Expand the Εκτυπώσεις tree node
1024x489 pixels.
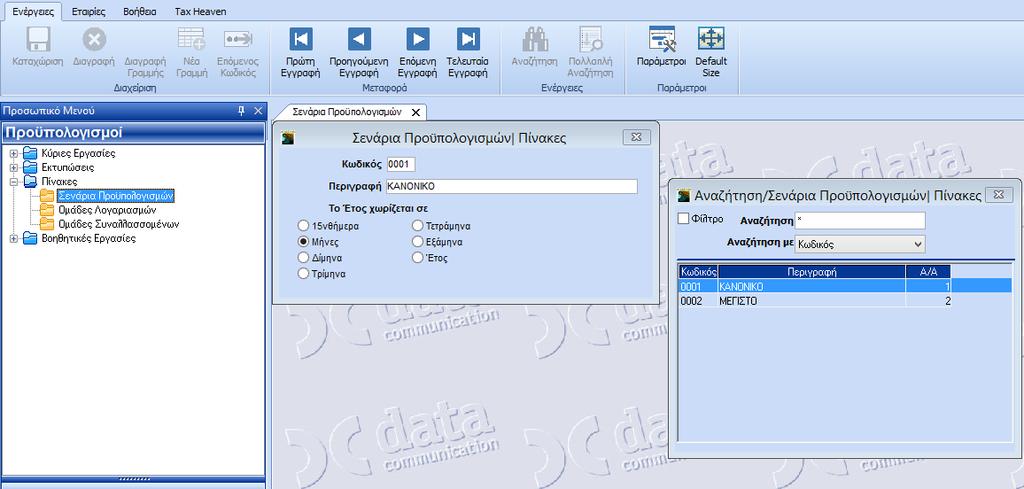(x=14, y=168)
